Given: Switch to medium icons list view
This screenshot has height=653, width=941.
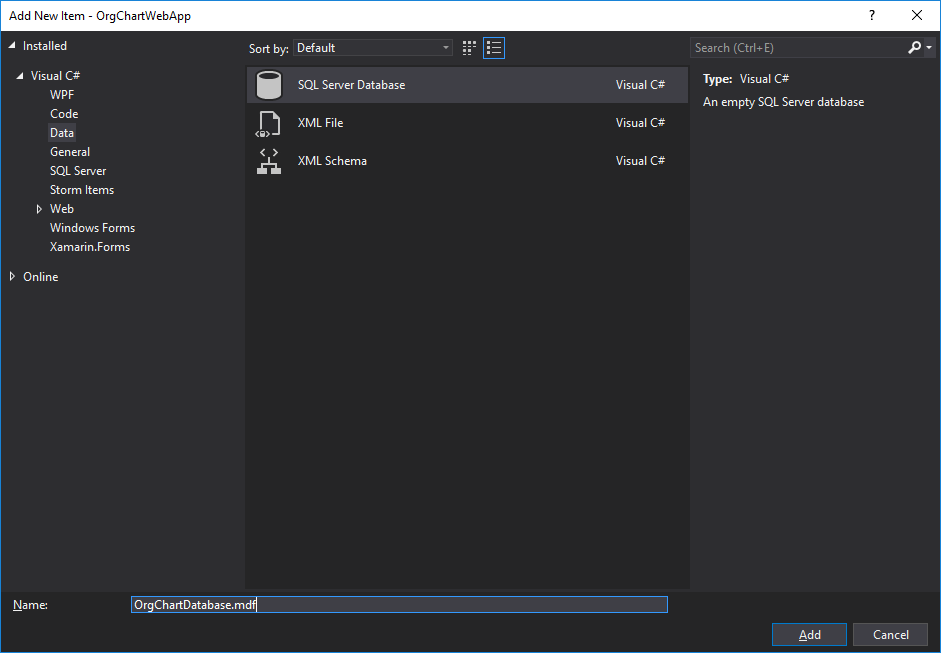Looking at the screenshot, I should [x=493, y=47].
